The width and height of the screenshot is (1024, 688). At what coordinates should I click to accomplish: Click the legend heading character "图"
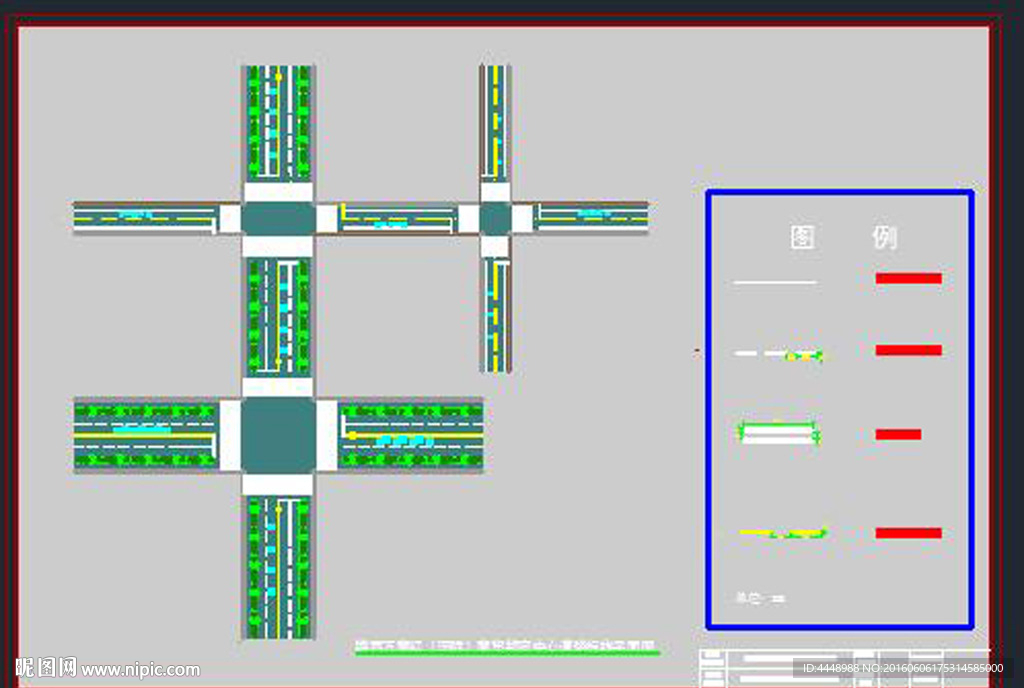coord(802,237)
